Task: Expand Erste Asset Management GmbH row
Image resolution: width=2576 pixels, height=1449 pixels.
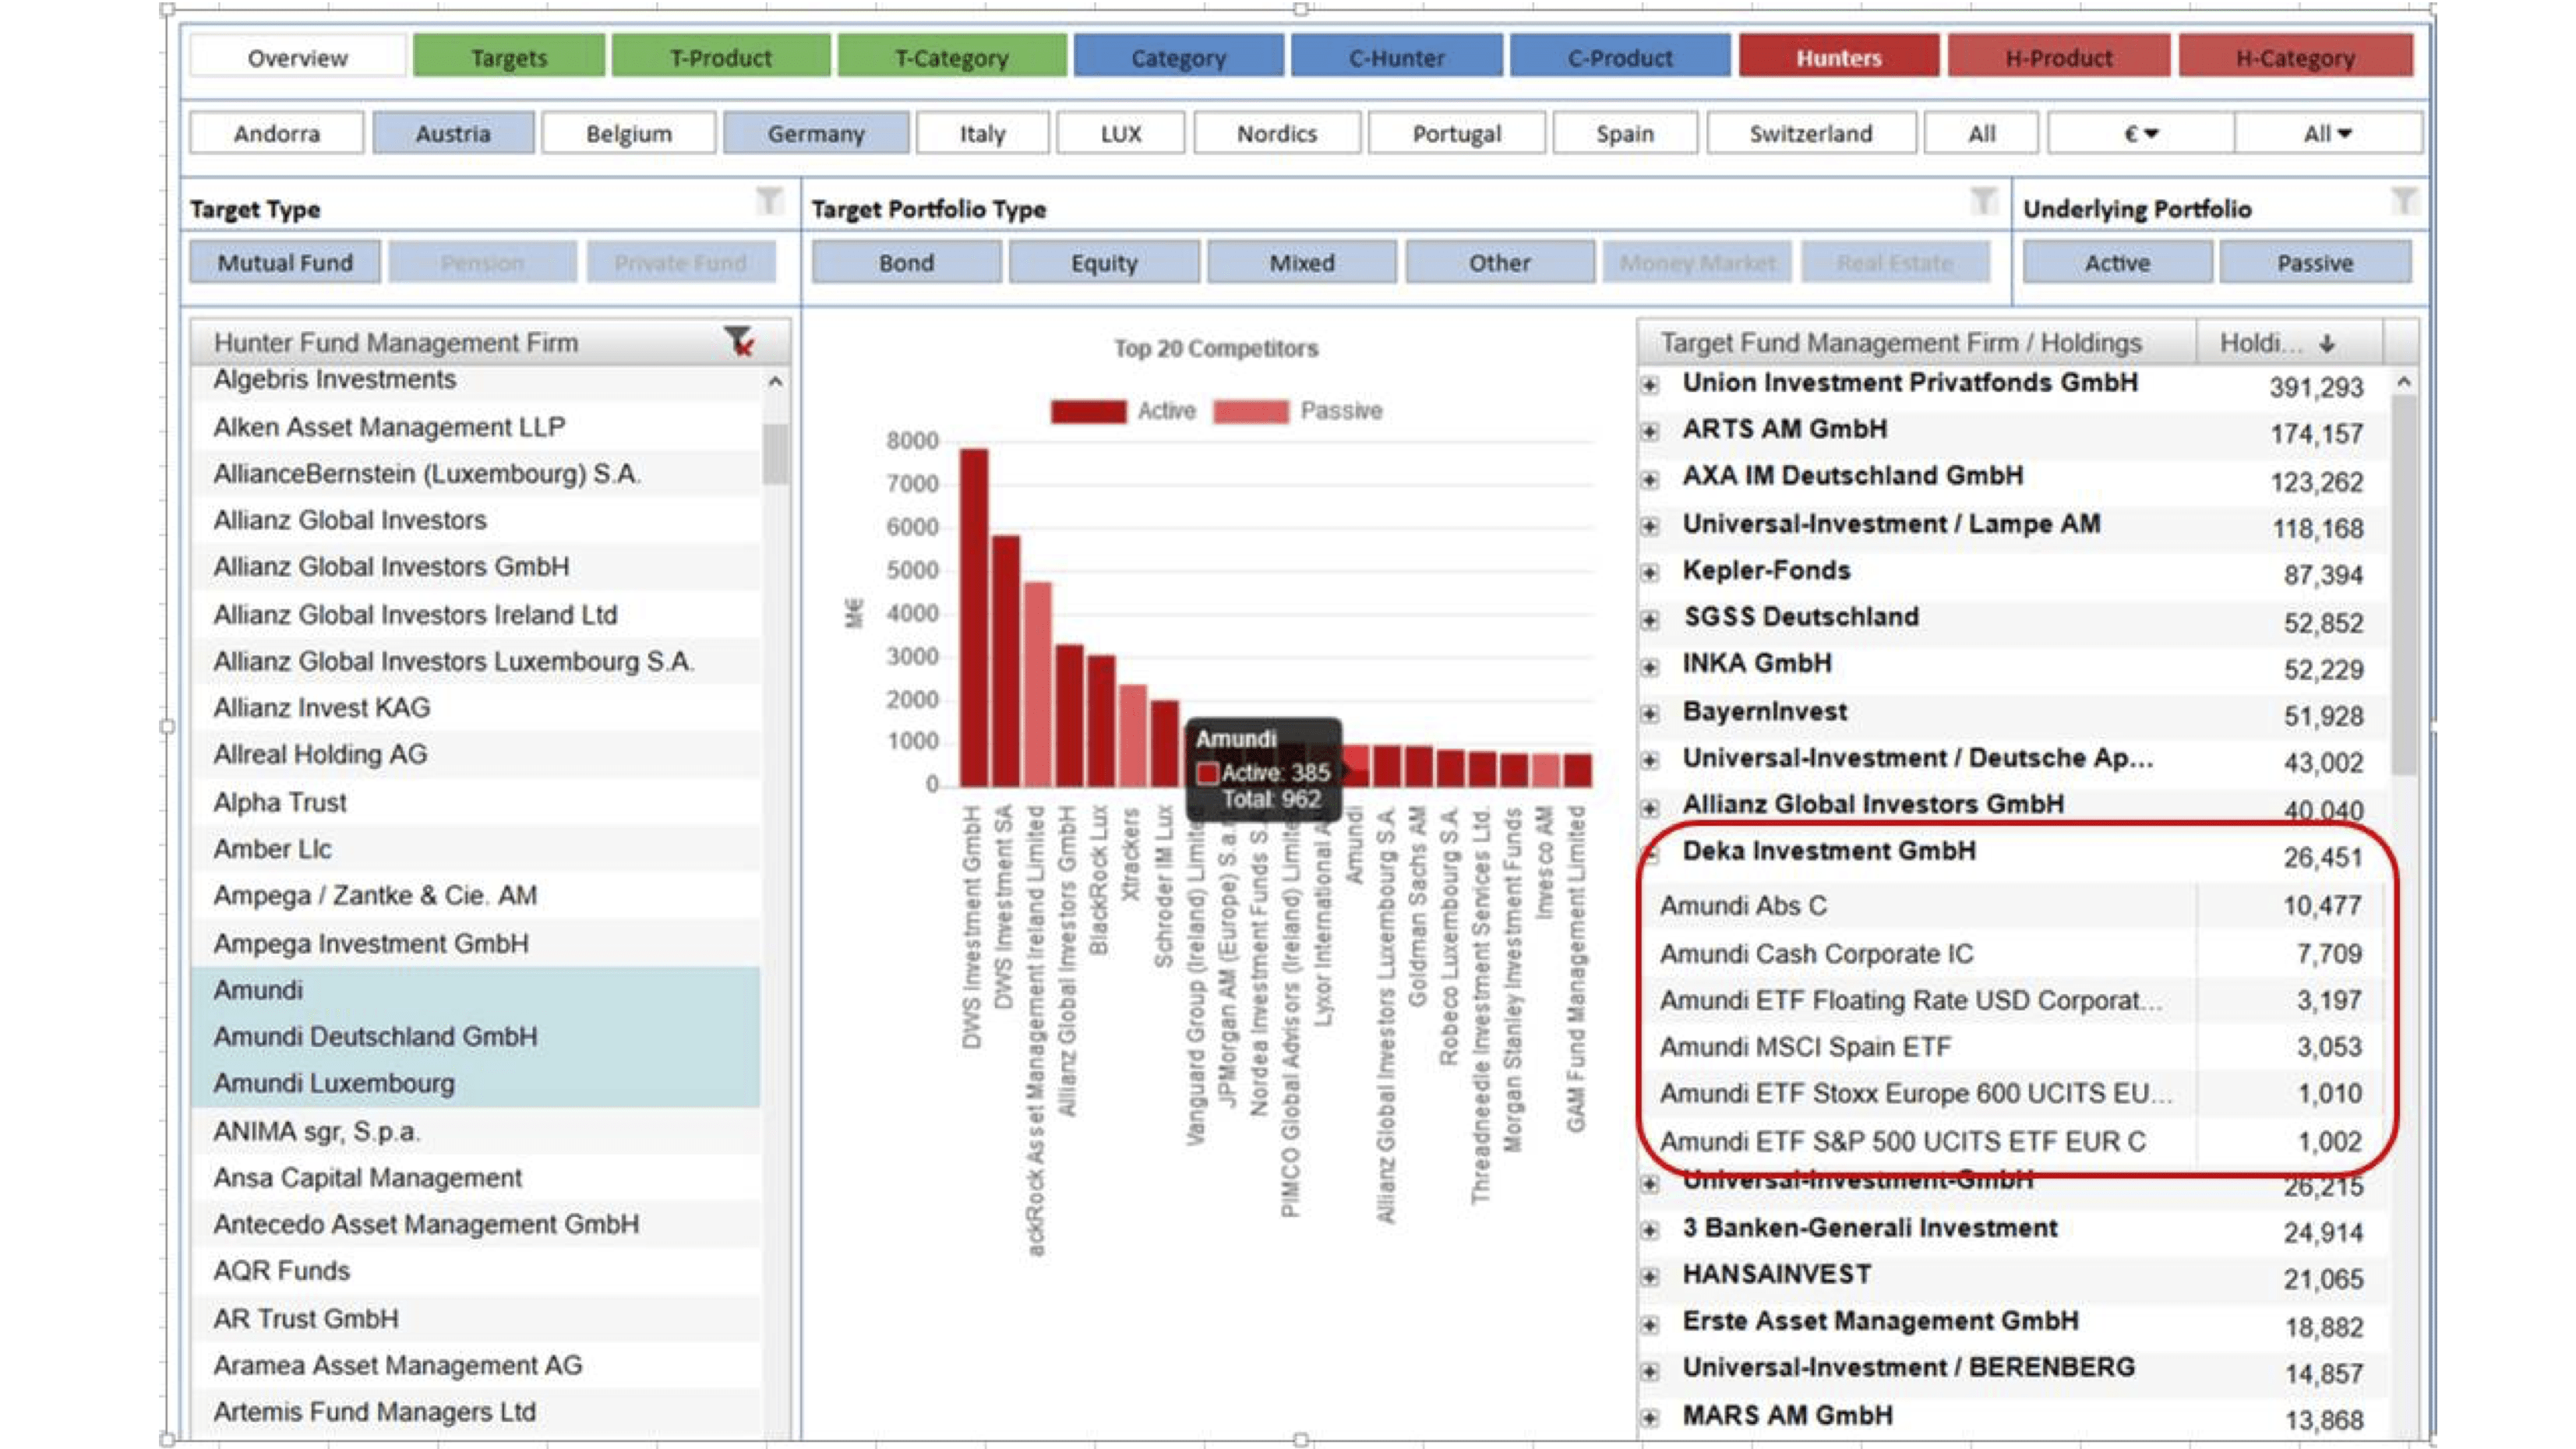Action: coord(1651,1324)
